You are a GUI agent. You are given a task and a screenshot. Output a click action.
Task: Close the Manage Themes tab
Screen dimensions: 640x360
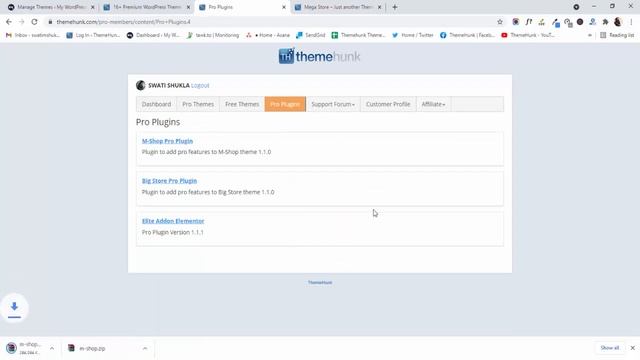pos(93,7)
